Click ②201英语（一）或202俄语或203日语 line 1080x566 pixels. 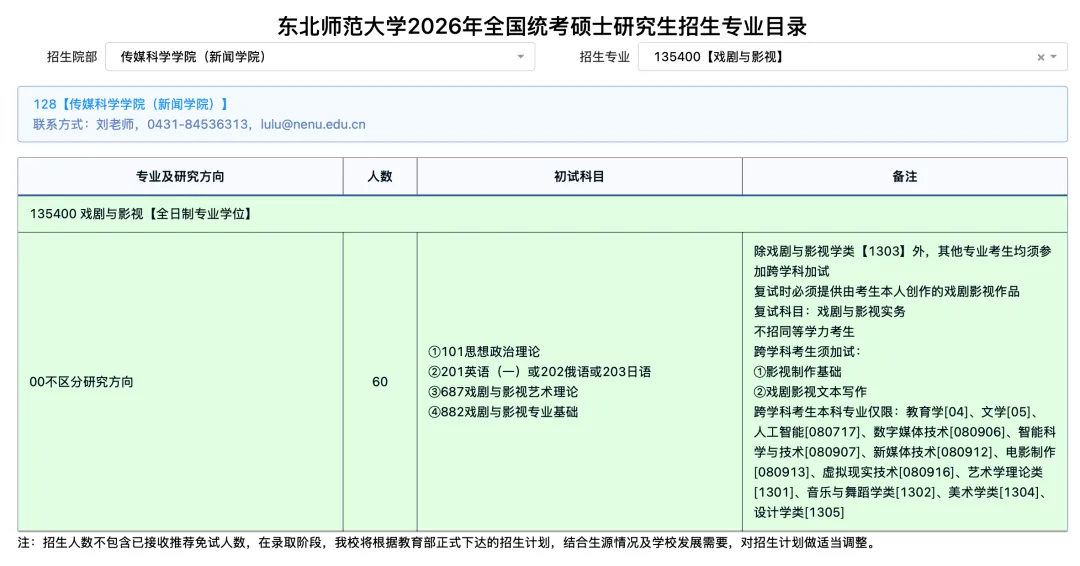click(x=539, y=372)
